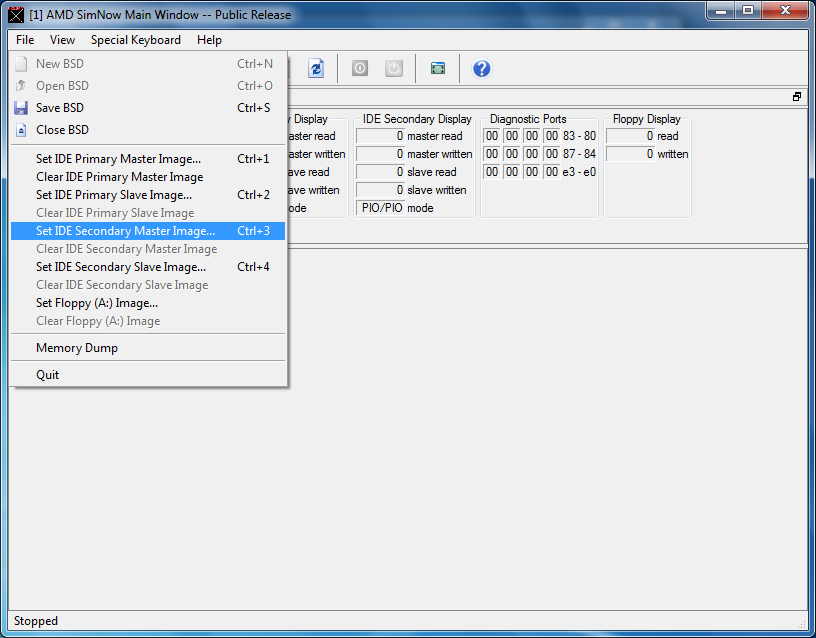Minimize the SimNow main window
The image size is (816, 638).
tap(721, 11)
